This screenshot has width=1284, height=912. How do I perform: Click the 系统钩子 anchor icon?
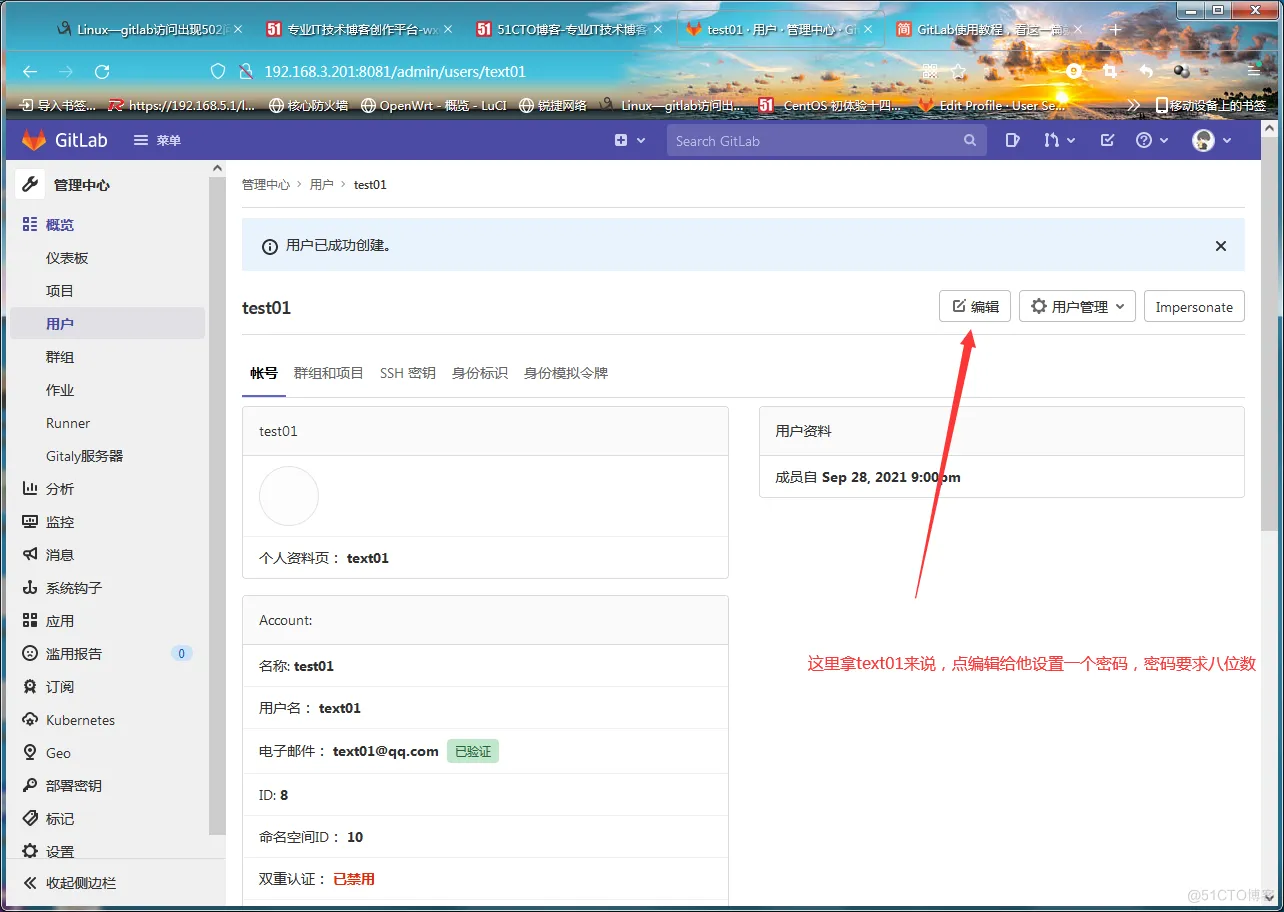(30, 587)
